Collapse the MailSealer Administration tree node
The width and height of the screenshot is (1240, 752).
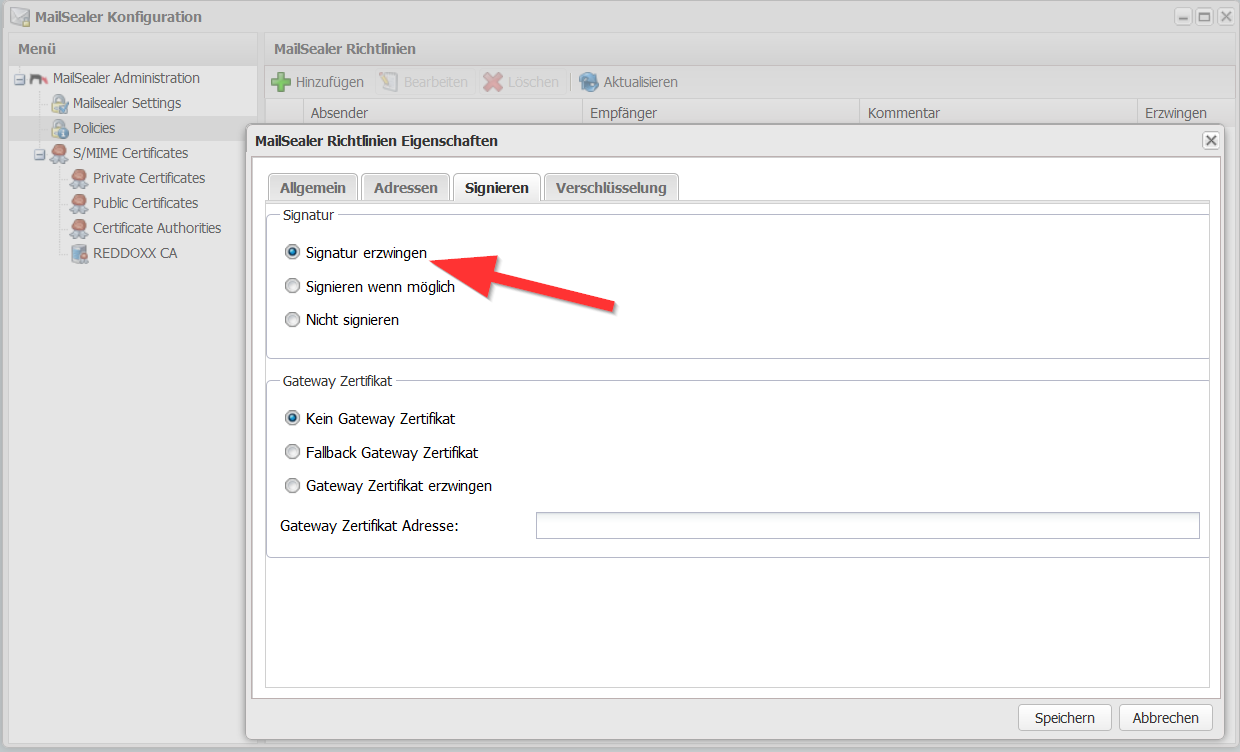tap(19, 79)
